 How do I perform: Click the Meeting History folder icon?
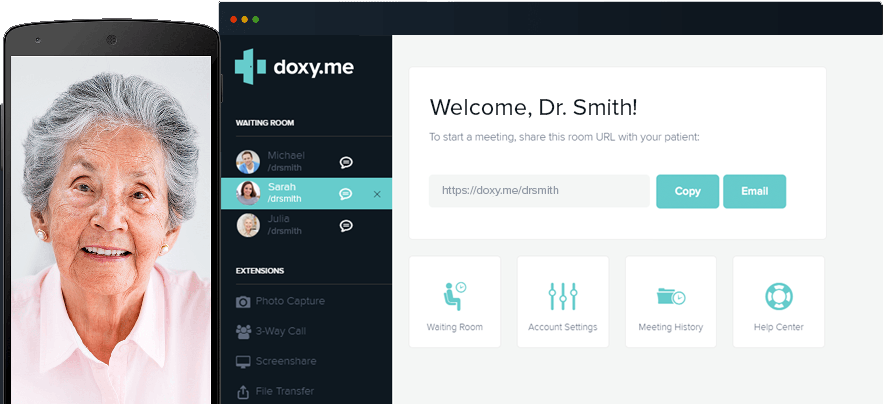(x=671, y=296)
